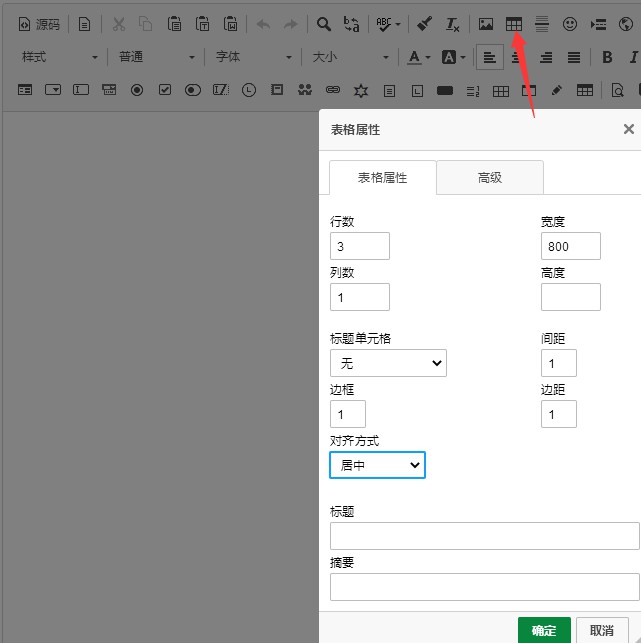Click the undo arrow icon

263,25
